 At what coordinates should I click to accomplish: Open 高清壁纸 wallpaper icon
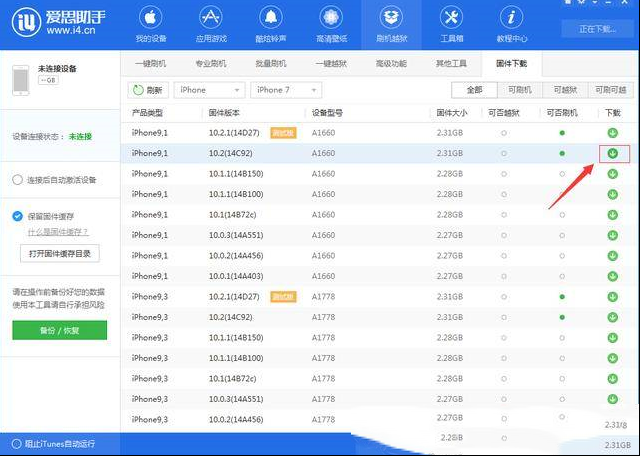click(331, 18)
